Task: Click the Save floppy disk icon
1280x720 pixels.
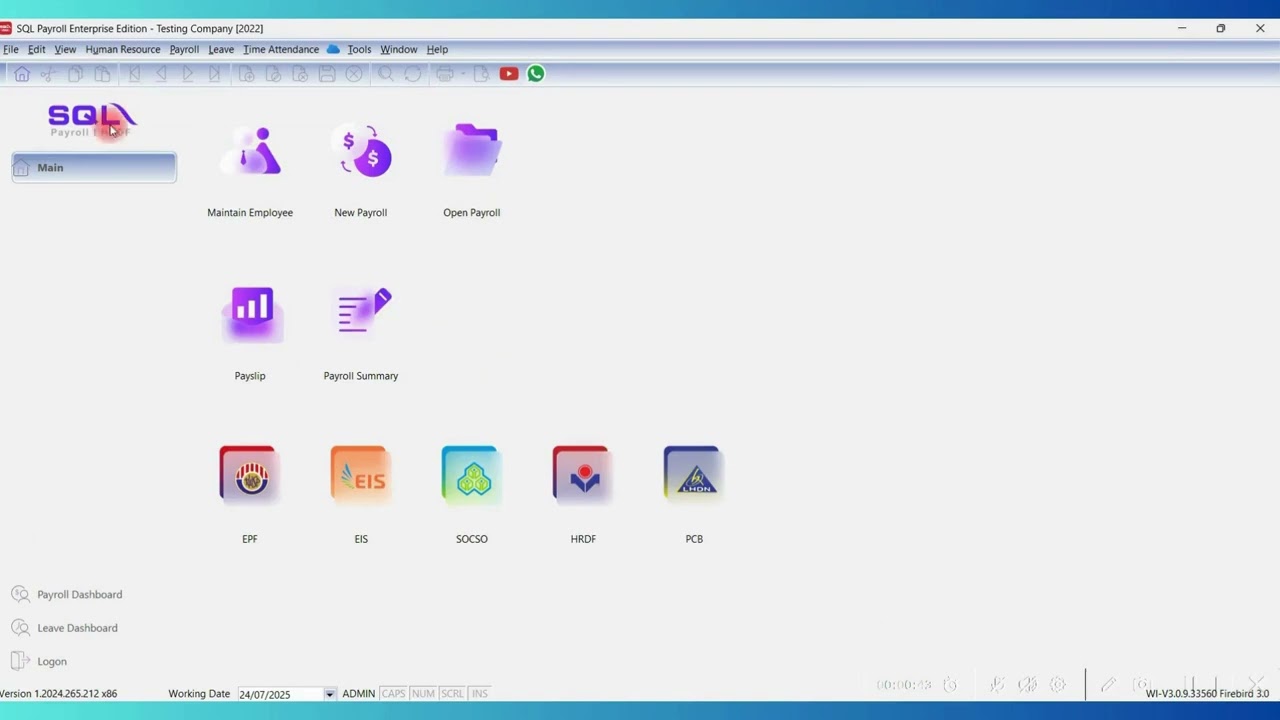Action: tap(327, 74)
